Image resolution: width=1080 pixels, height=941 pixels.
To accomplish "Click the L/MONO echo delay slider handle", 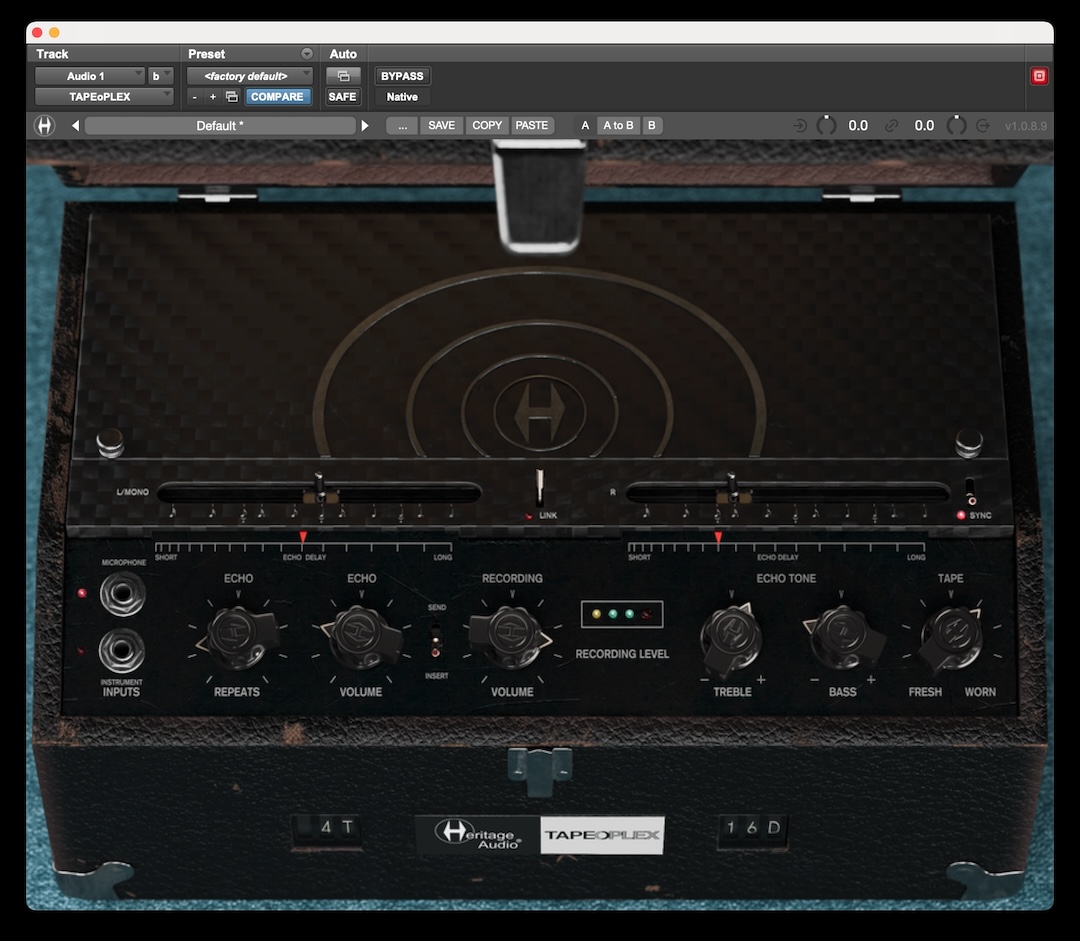I will pyautogui.click(x=320, y=488).
